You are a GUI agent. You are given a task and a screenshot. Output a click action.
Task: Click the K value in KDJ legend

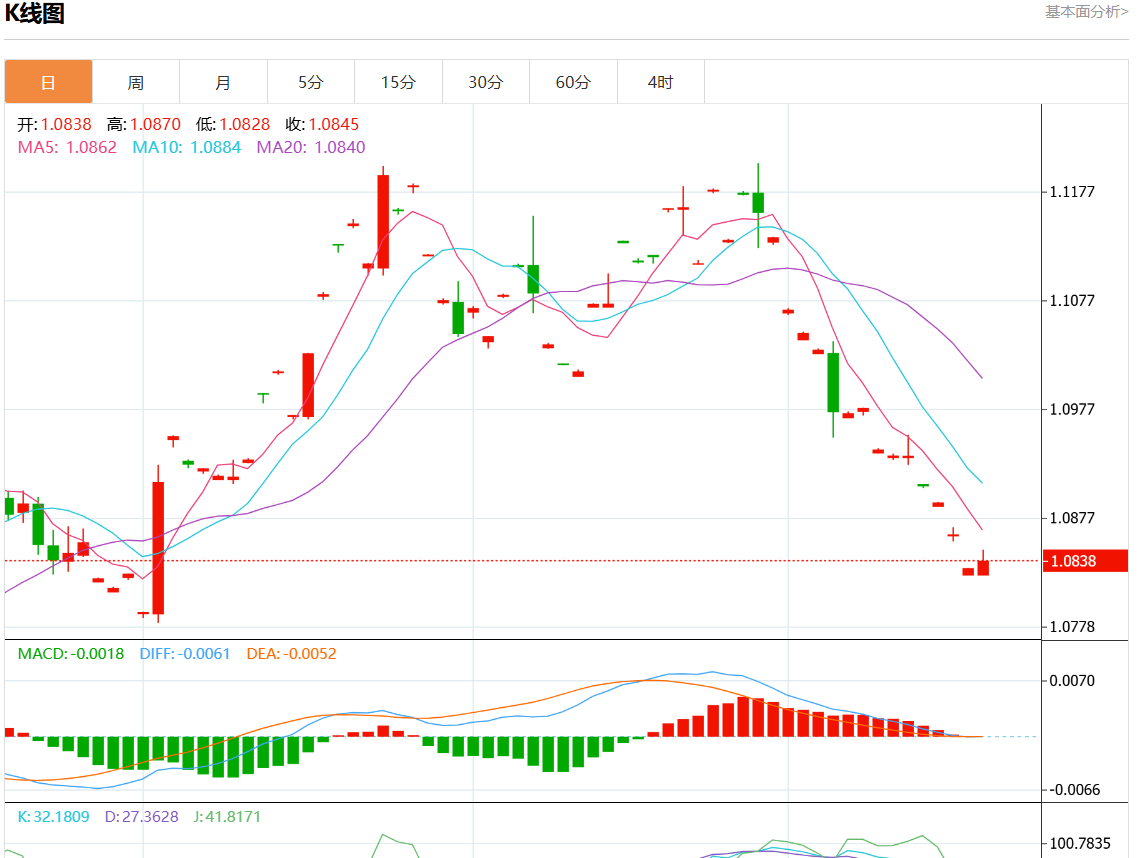[x=53, y=816]
